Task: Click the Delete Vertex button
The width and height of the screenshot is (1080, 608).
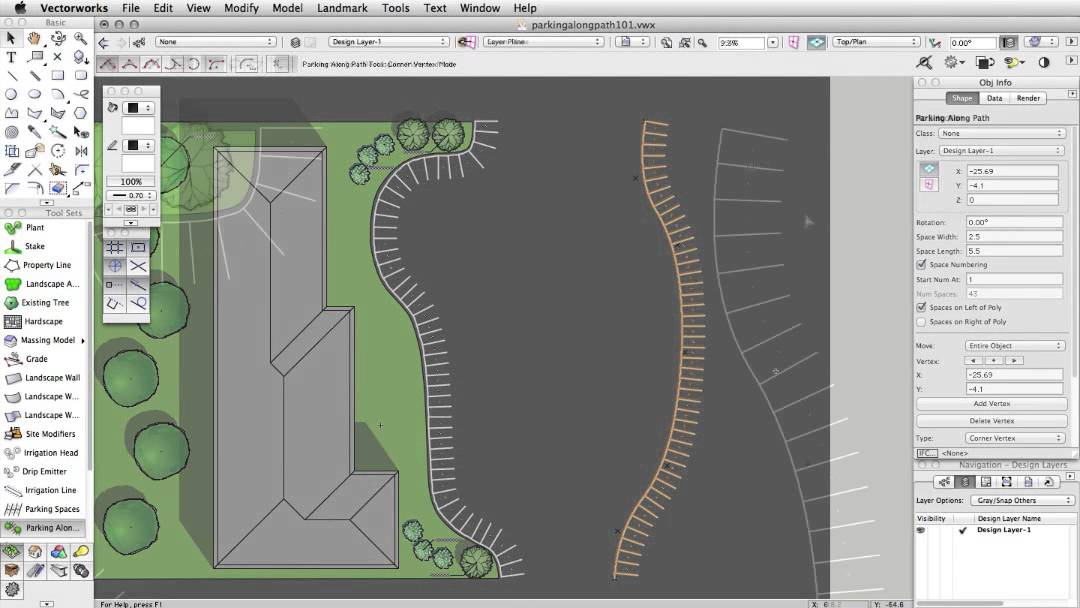Action: (x=991, y=421)
